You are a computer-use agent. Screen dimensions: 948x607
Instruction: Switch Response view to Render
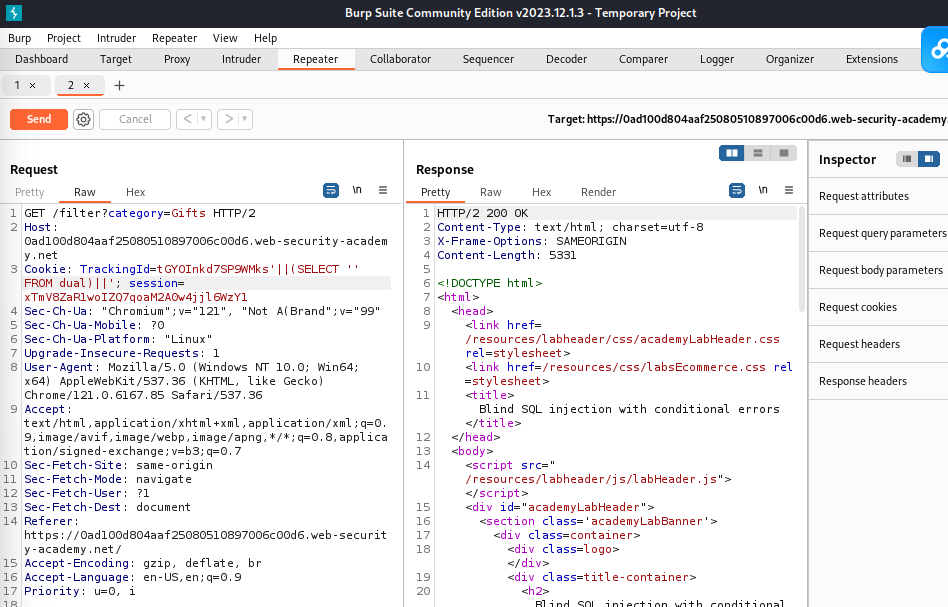[x=598, y=192]
